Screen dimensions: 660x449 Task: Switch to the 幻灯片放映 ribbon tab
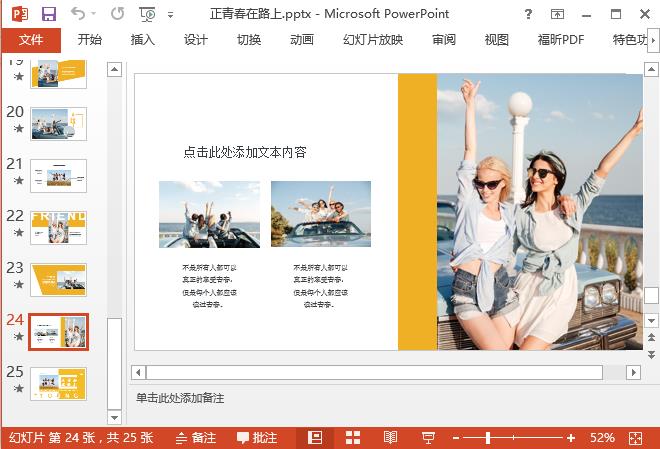pos(373,40)
